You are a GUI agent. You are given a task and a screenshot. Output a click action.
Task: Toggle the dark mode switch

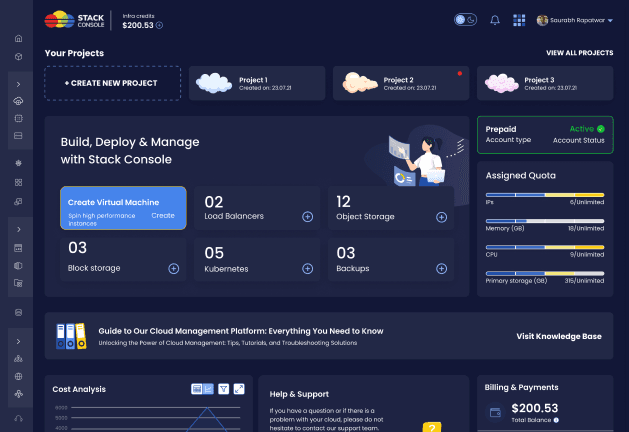tap(465, 20)
